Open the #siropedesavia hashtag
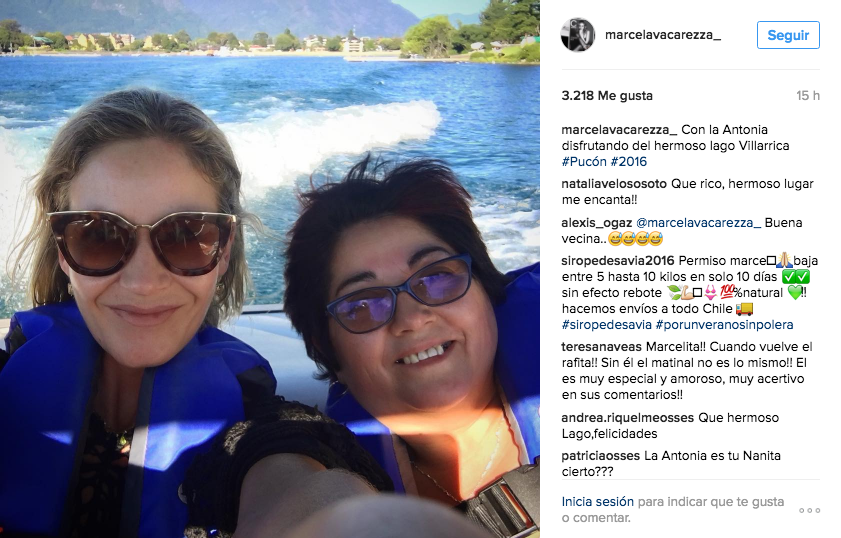Screen dimensions: 841x538 pyautogui.click(x=607, y=325)
